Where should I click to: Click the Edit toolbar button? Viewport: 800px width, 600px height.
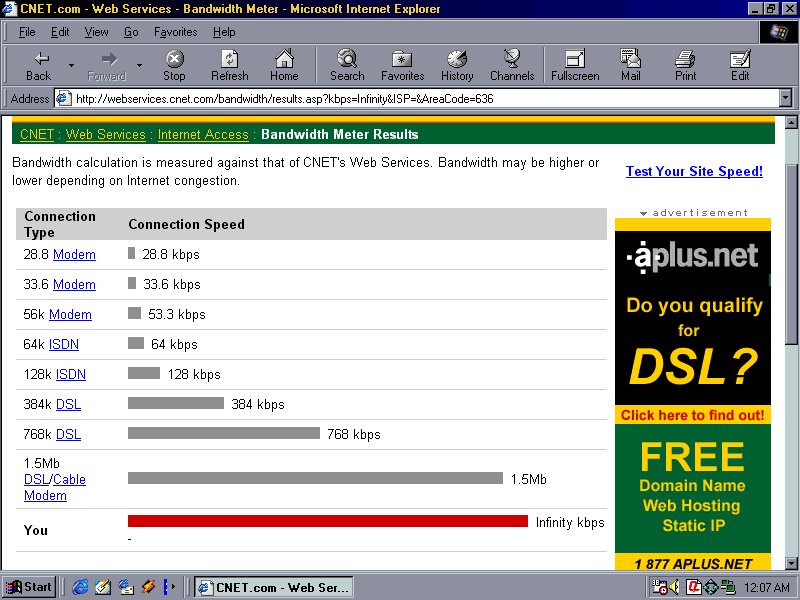pyautogui.click(x=740, y=66)
